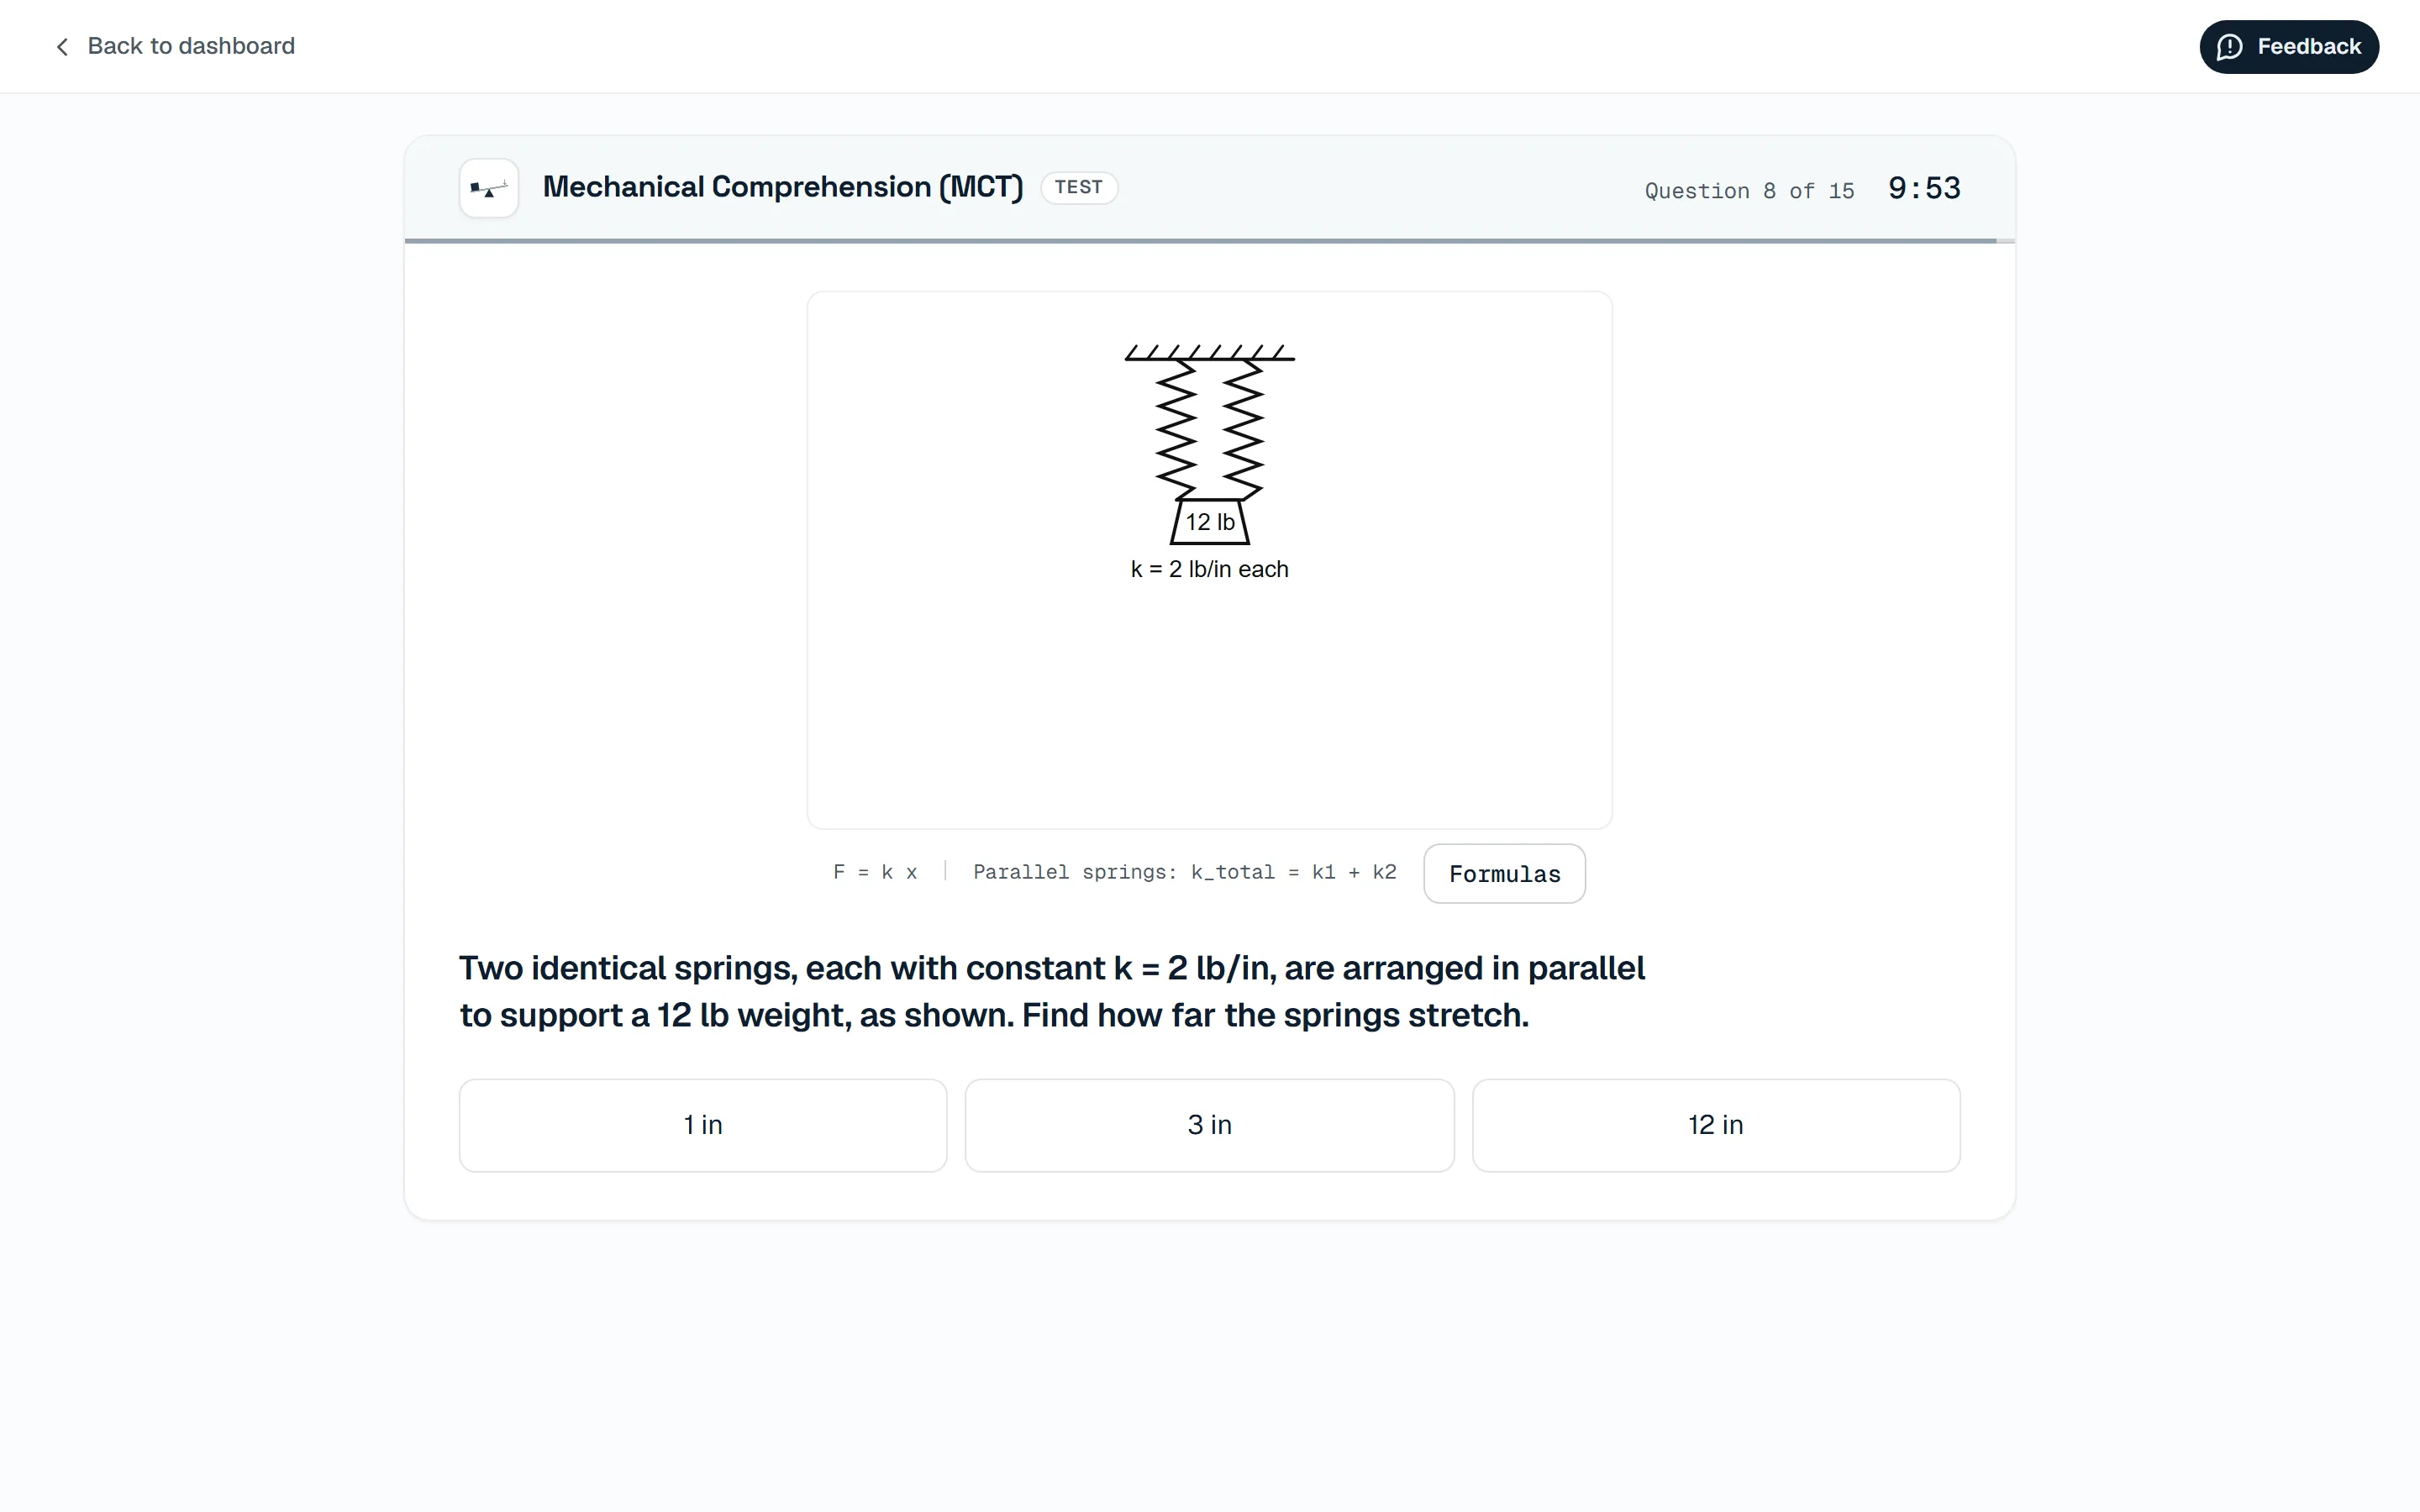Open the Feedback button
Image resolution: width=2420 pixels, height=1512 pixels.
pyautogui.click(x=2288, y=47)
